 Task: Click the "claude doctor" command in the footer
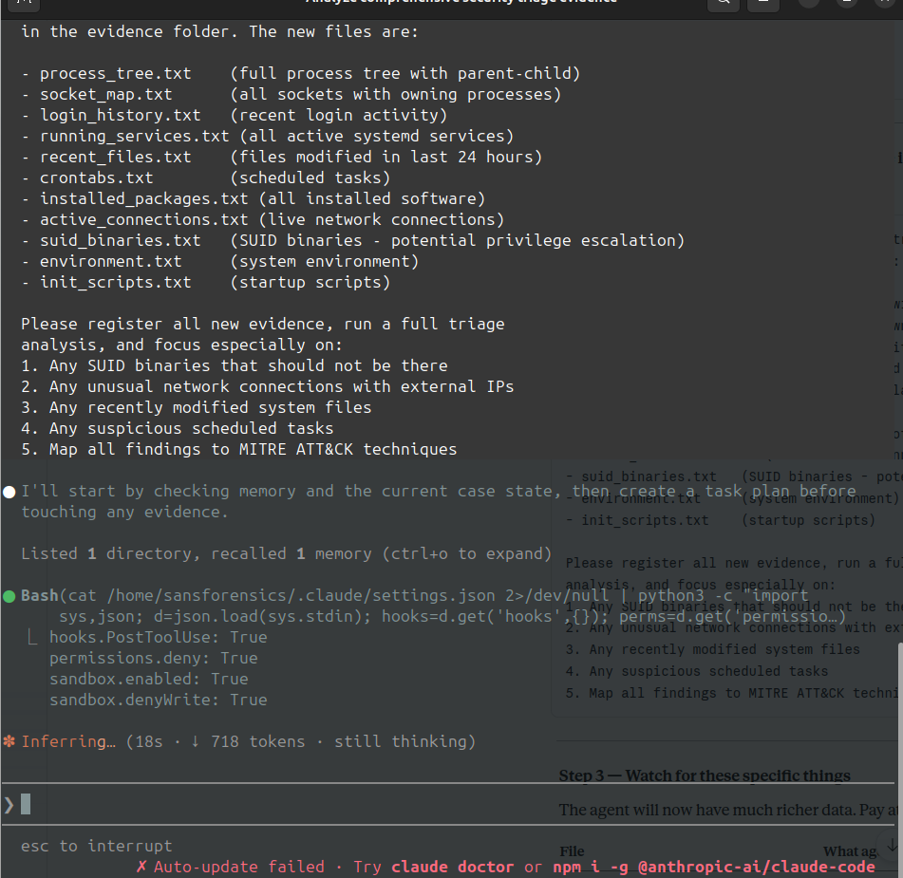click(453, 866)
